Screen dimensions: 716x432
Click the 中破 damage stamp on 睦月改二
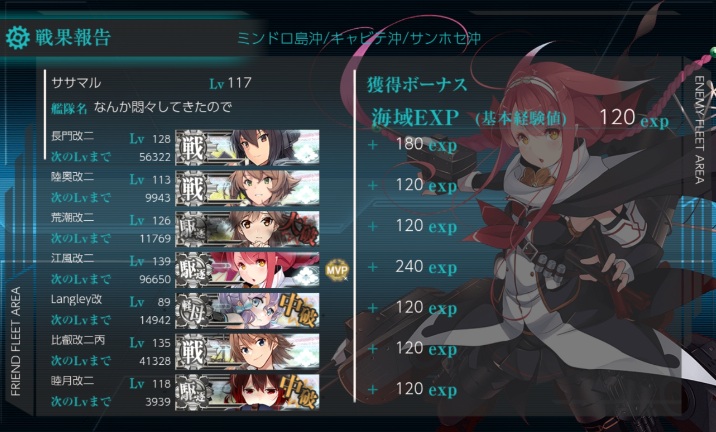coord(299,392)
